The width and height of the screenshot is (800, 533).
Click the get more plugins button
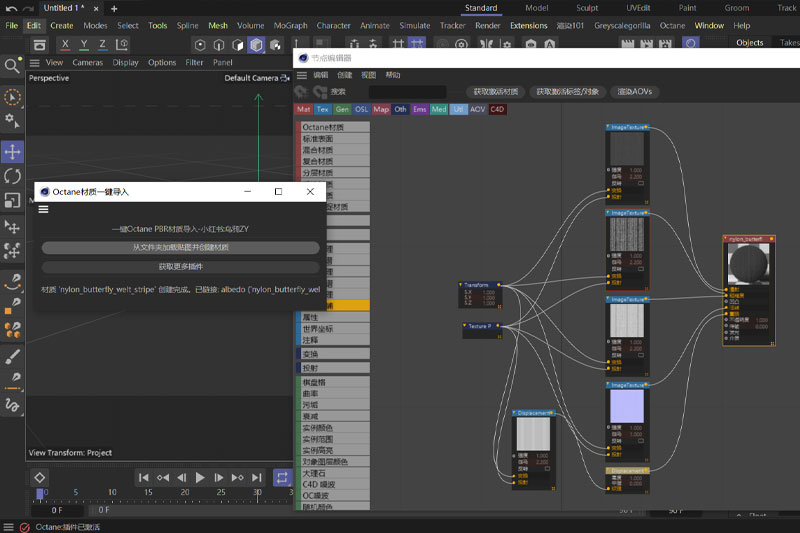coord(181,267)
